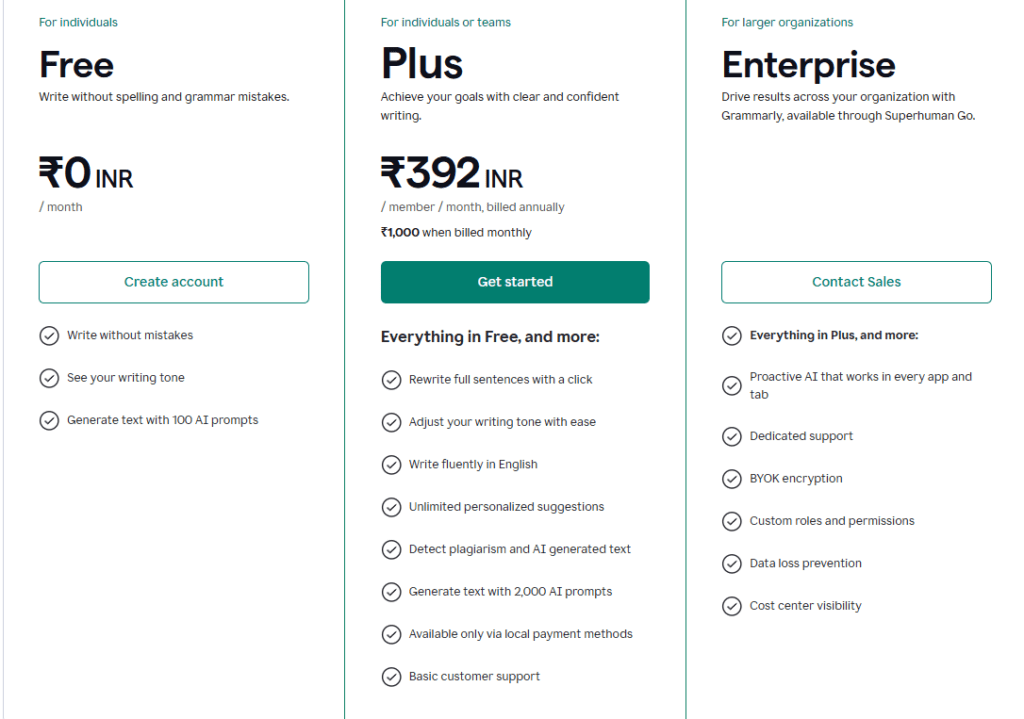Click check icon beside Data loss prevention
Image resolution: width=1024 pixels, height=719 pixels.
pyautogui.click(x=732, y=563)
